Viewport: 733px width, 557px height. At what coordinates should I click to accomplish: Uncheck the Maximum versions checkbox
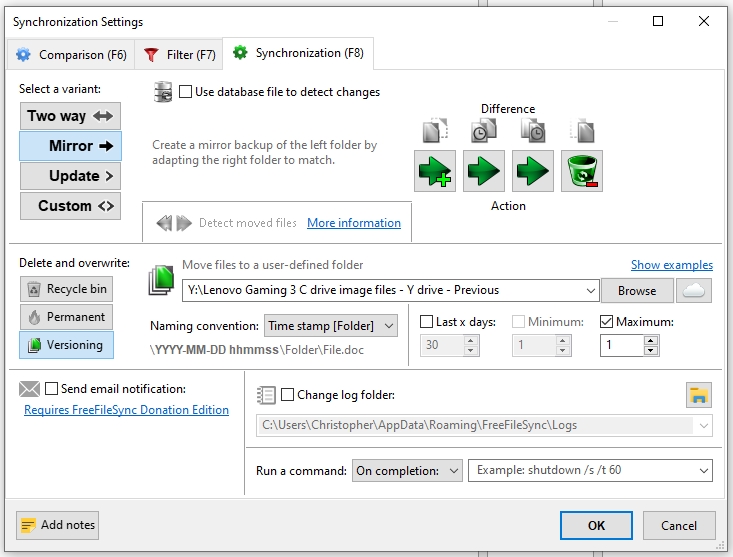(606, 321)
